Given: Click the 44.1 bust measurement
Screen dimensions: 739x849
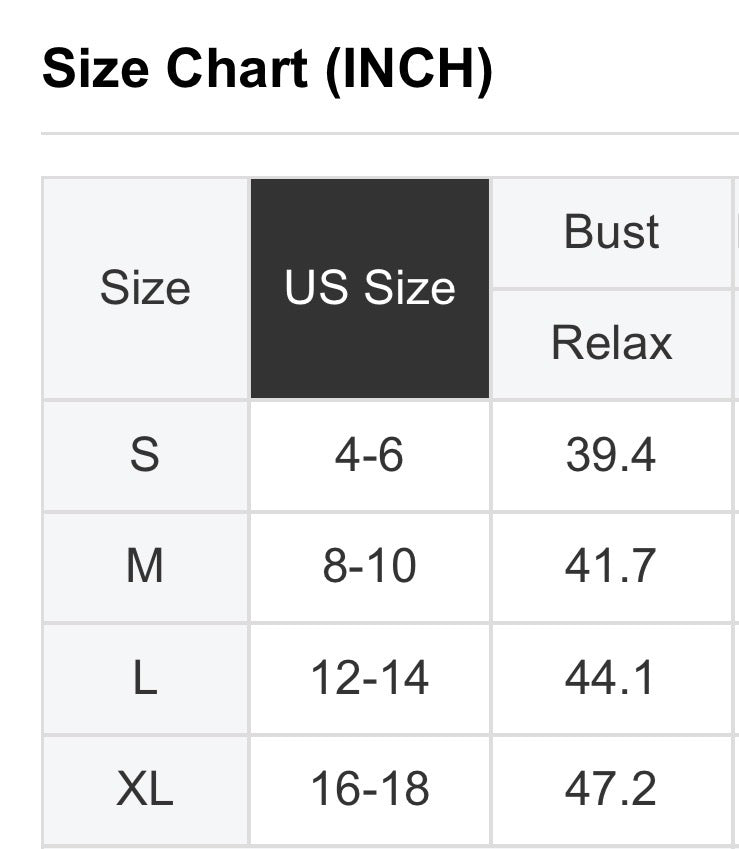Looking at the screenshot, I should 611,678.
